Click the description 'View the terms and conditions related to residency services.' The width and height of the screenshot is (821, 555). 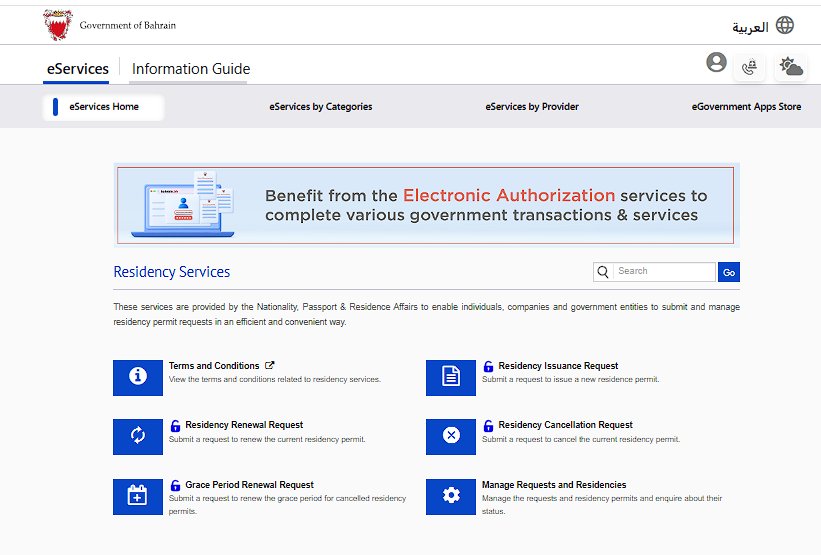coord(274,379)
